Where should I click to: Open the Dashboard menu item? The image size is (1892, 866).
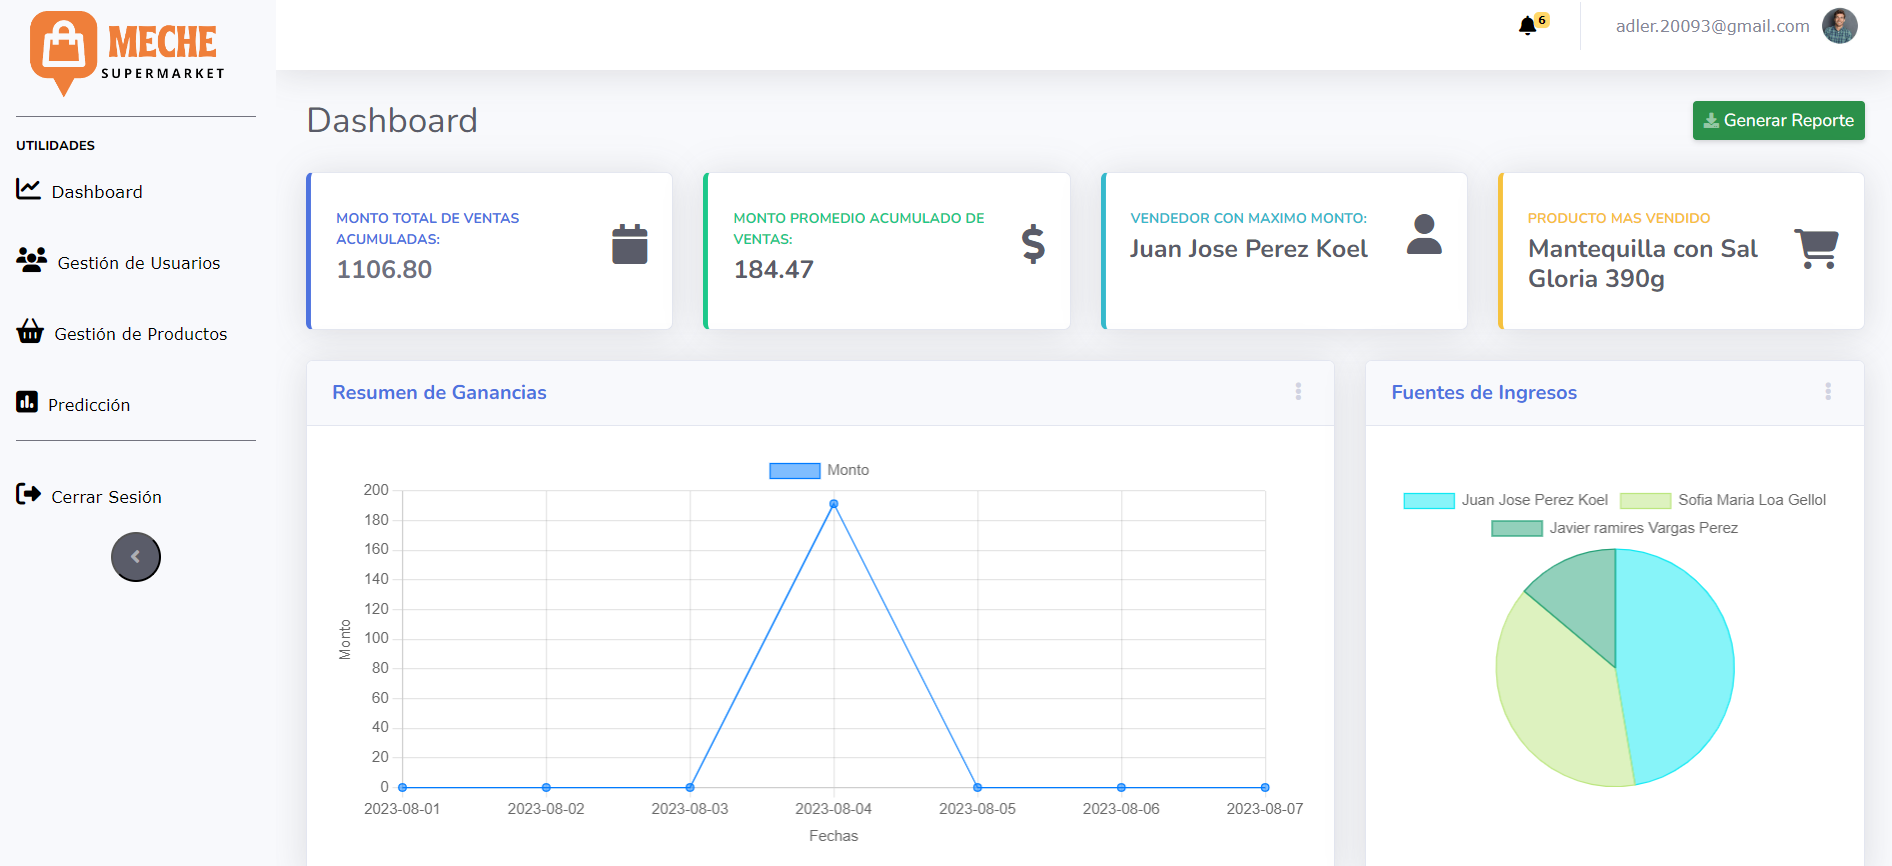coord(96,191)
